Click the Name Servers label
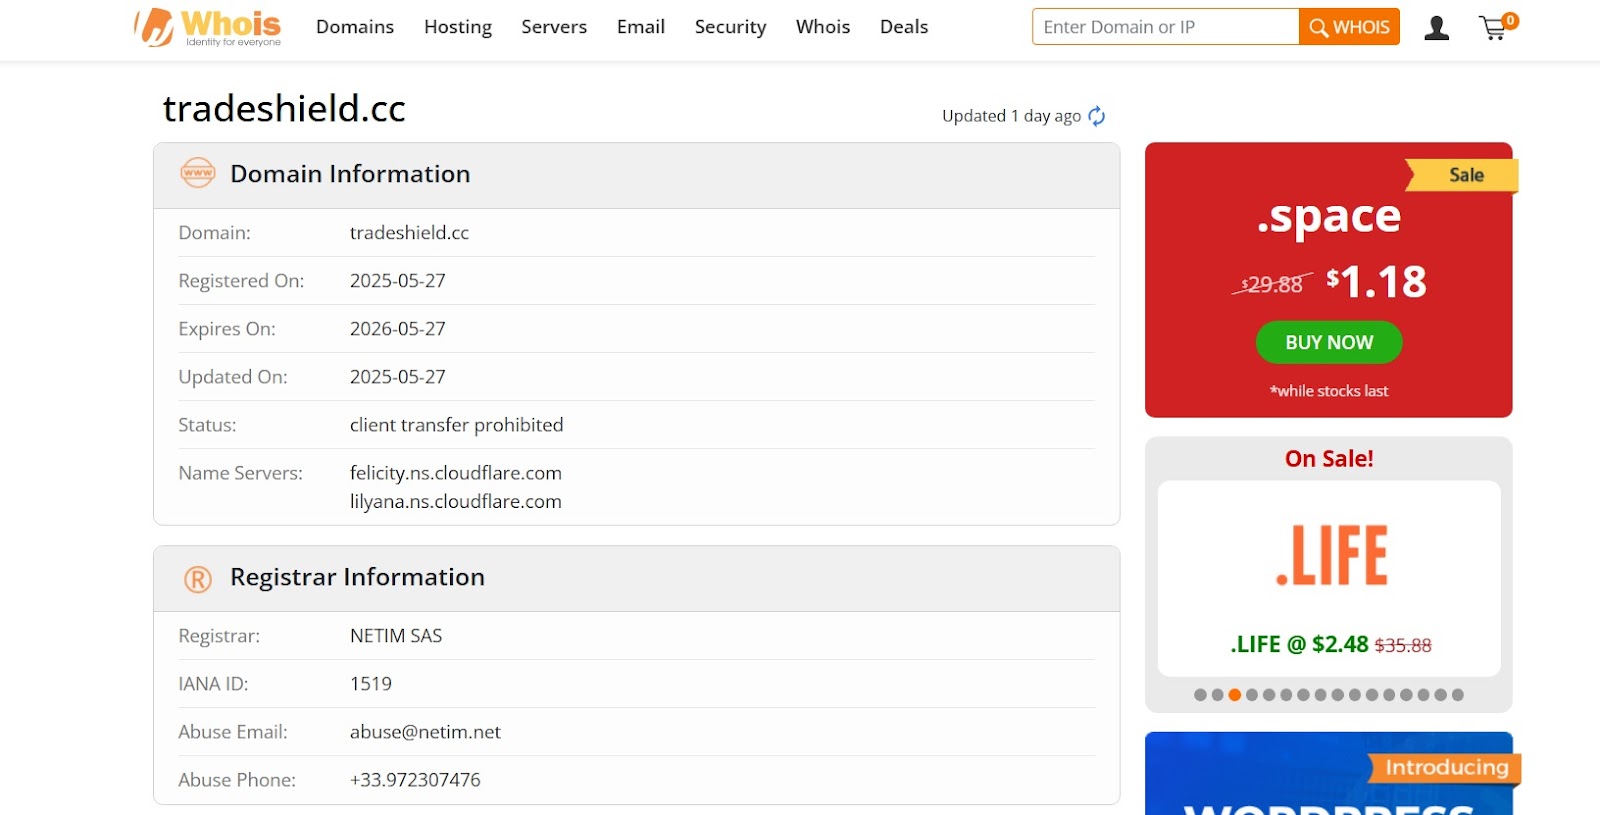The height and width of the screenshot is (815, 1600). point(240,473)
